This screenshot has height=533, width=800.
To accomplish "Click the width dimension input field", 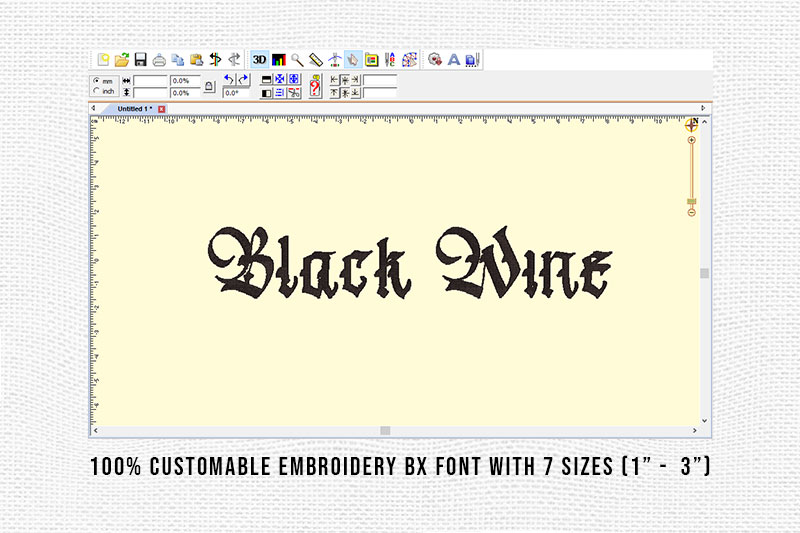I will [x=150, y=81].
